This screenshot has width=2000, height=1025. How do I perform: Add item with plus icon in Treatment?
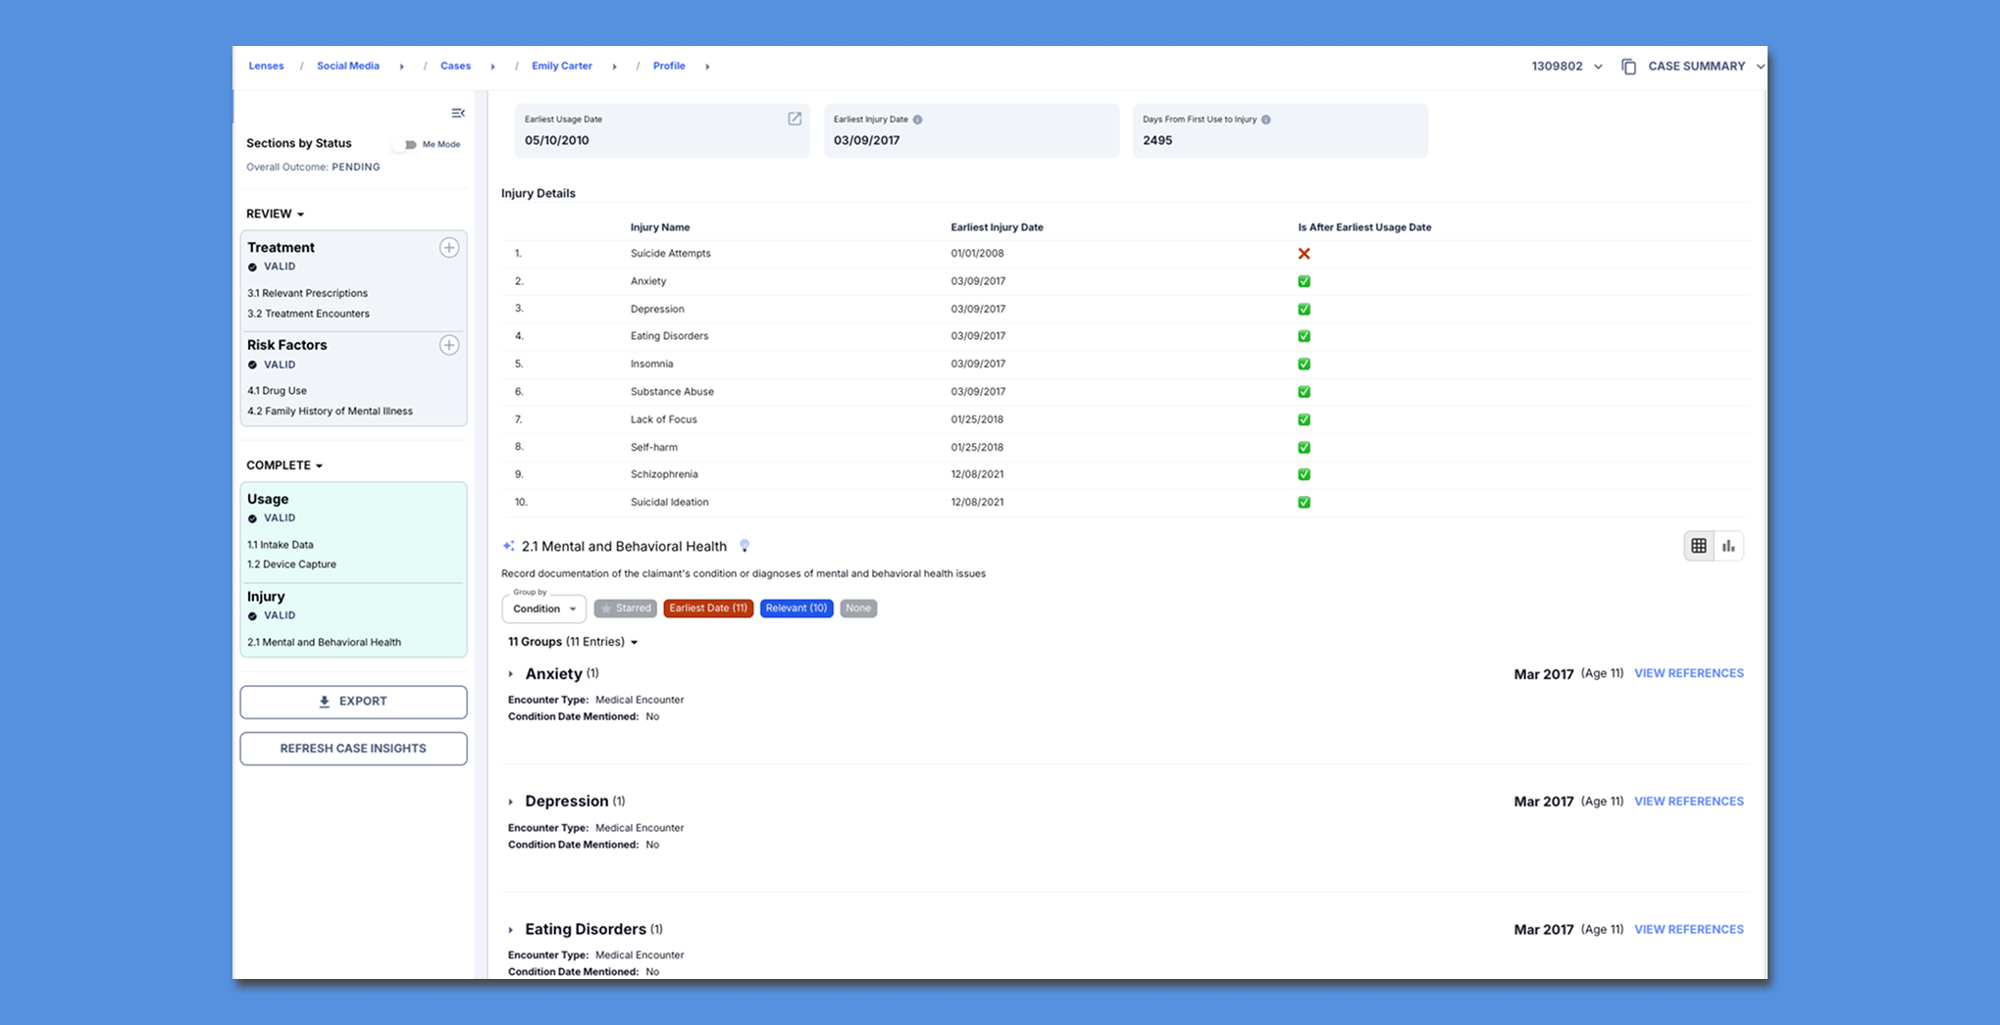(449, 248)
